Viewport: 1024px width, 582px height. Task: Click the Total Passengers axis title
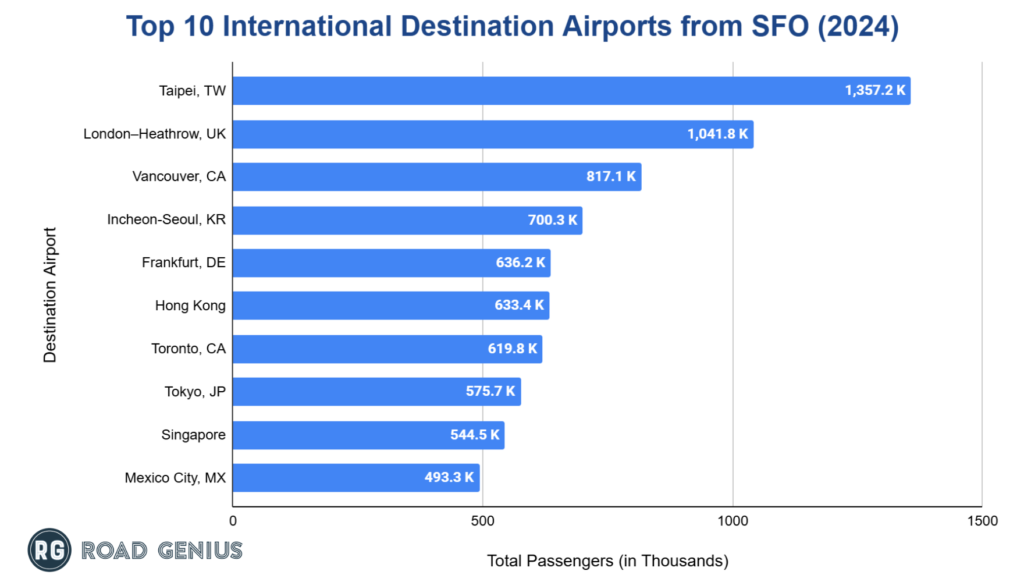[607, 561]
